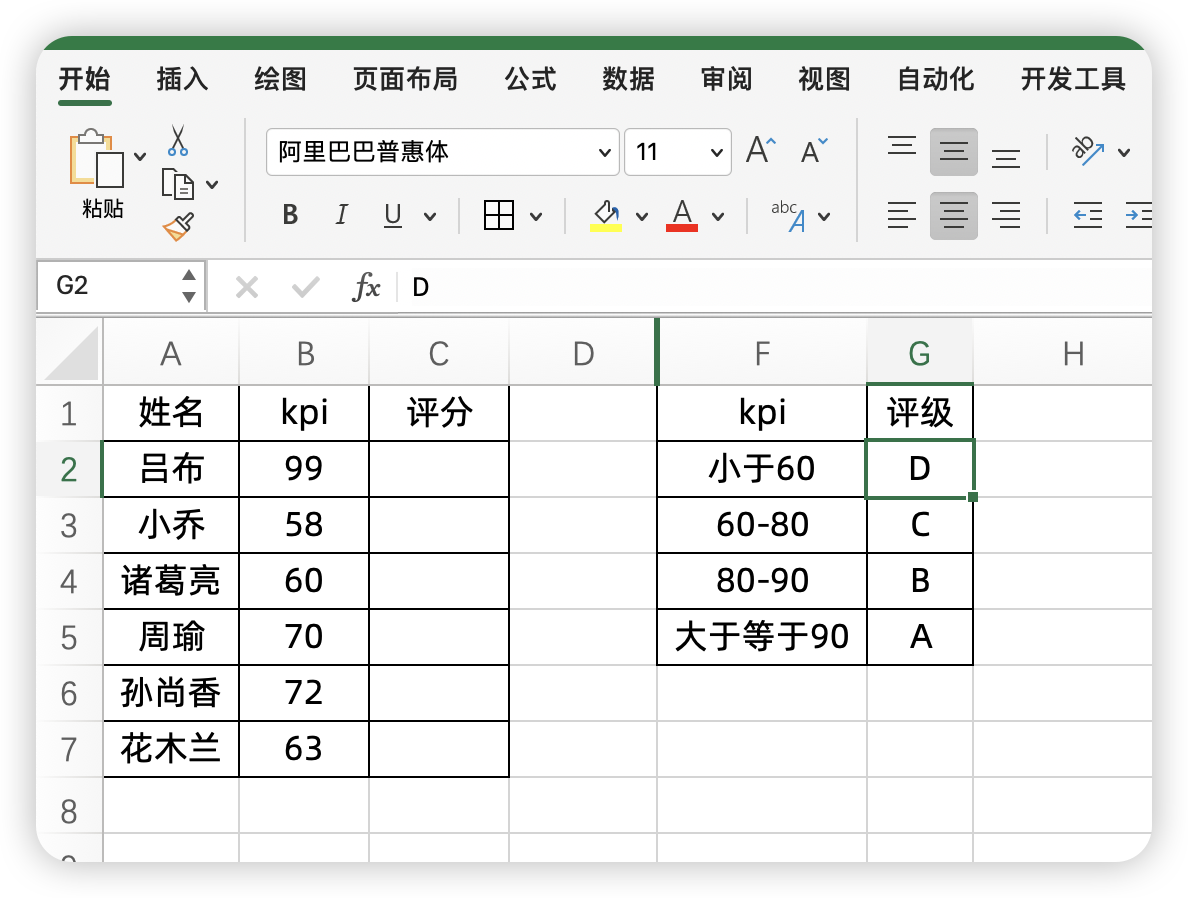Viewport: 1188px width, 898px height.
Task: Increase indent icon
Action: coord(1139,216)
